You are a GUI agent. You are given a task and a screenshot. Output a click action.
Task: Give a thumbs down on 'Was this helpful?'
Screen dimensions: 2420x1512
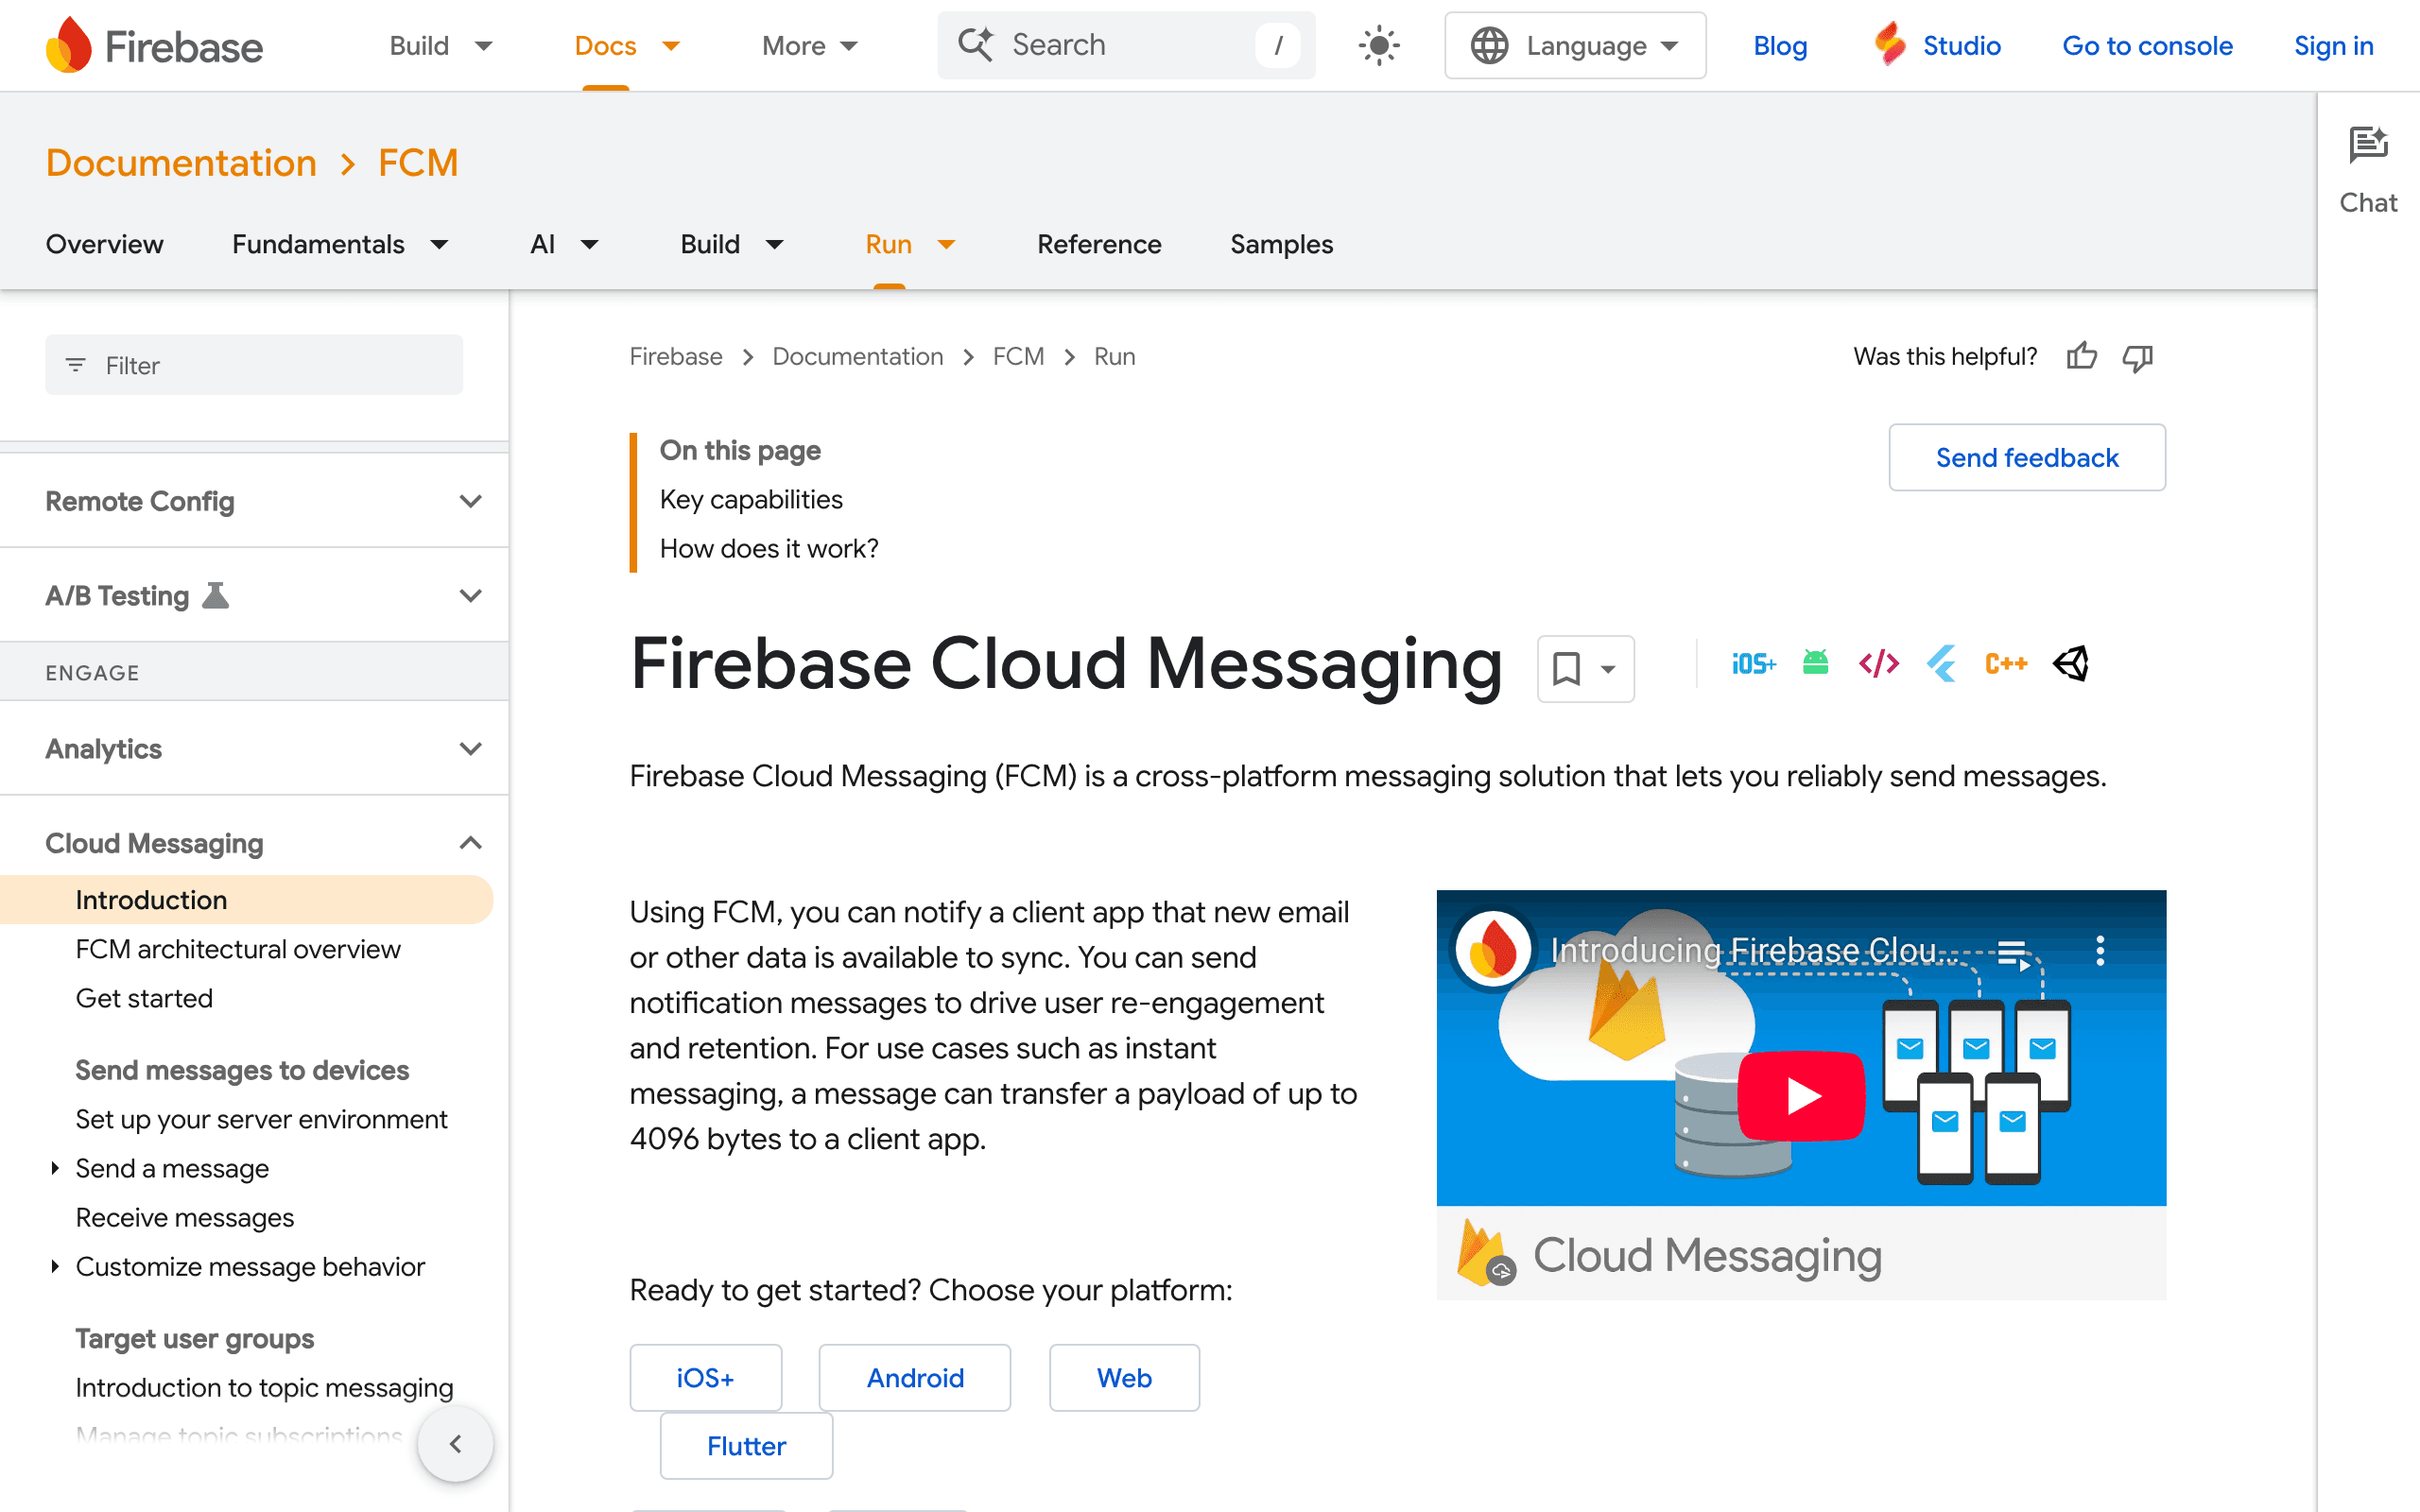point(2137,357)
